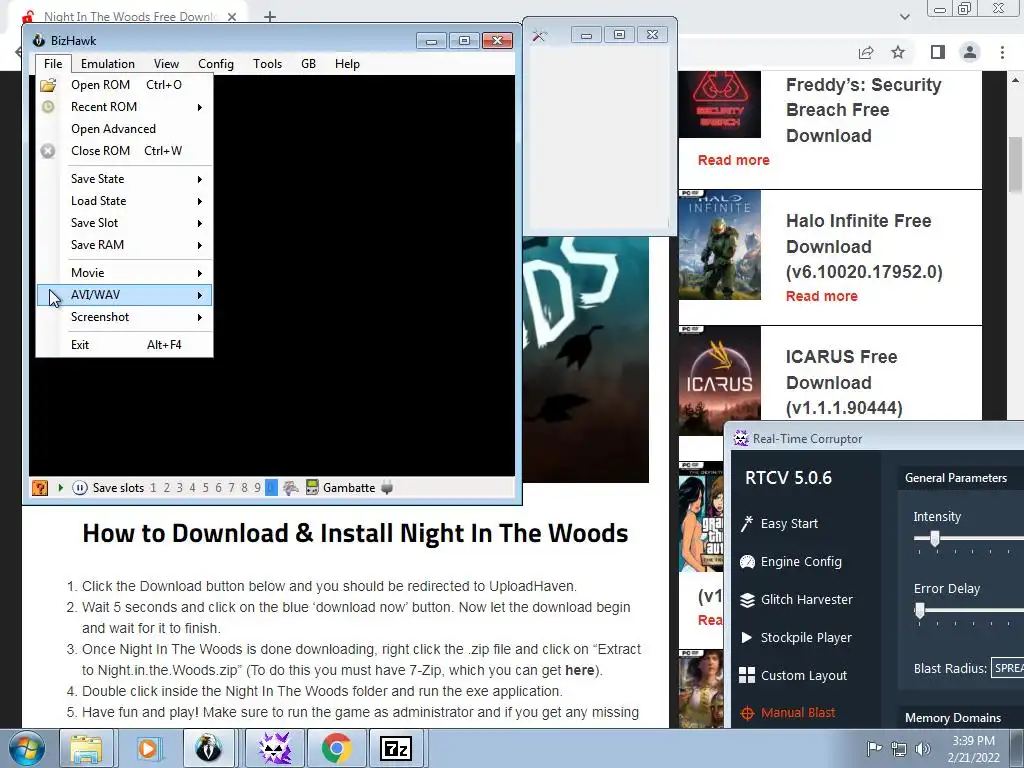Open the Windows Start button
Image resolution: width=1024 pixels, height=768 pixels.
click(x=26, y=748)
